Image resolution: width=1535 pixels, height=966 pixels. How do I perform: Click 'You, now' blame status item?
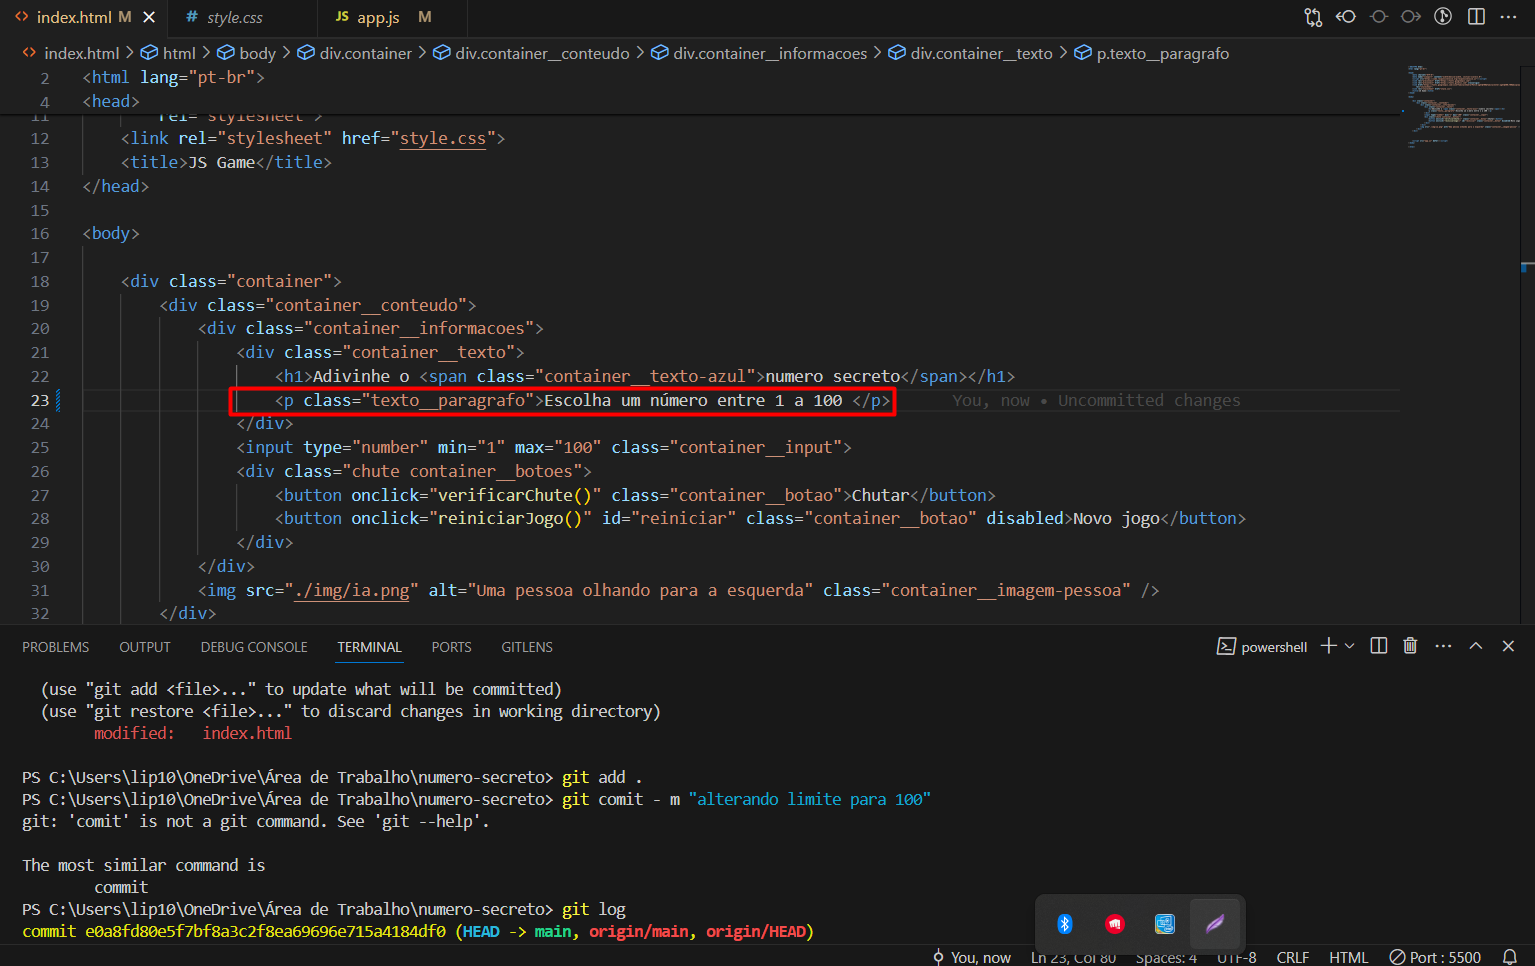(971, 957)
